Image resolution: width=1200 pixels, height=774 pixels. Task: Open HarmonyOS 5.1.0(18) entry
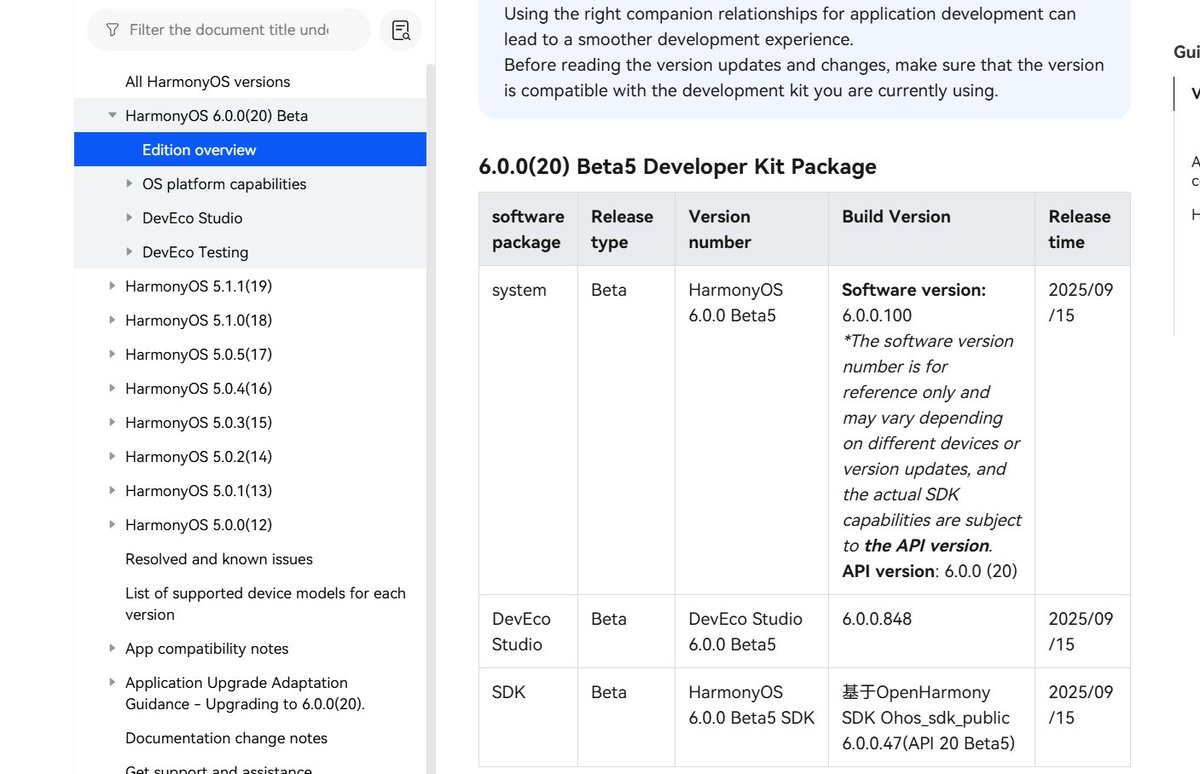pos(199,320)
